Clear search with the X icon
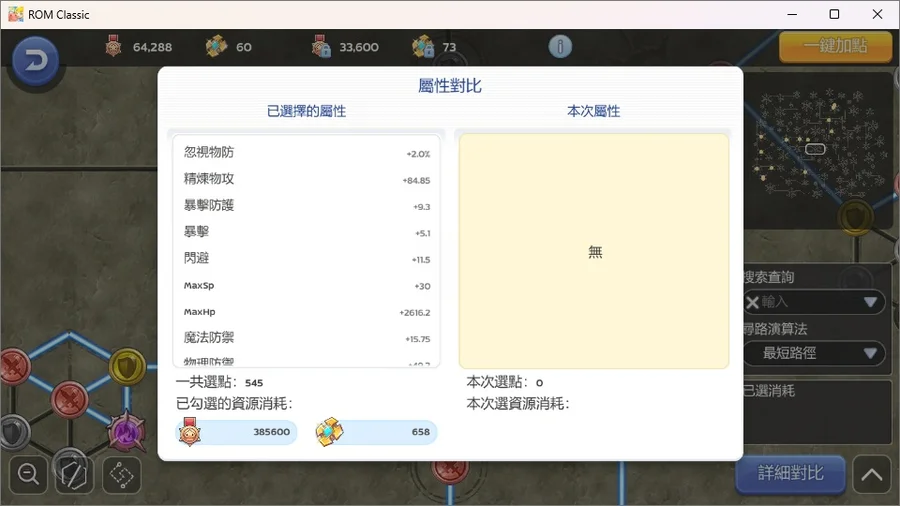Viewport: 900px width, 506px height. pyautogui.click(x=752, y=302)
